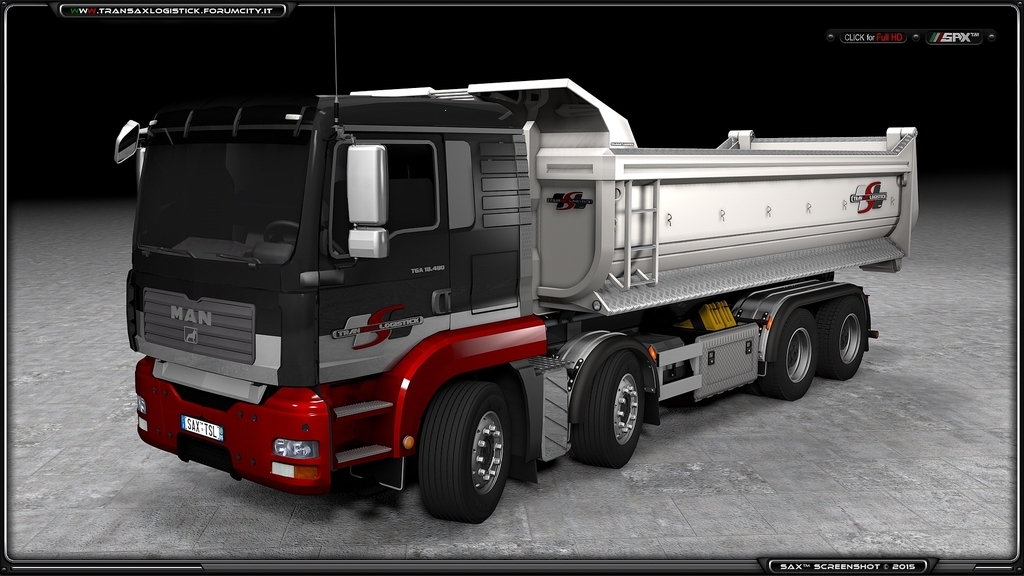Image resolution: width=1024 pixels, height=576 pixels.
Task: Click the small round rivet left of Full HD button
Action: click(831, 37)
